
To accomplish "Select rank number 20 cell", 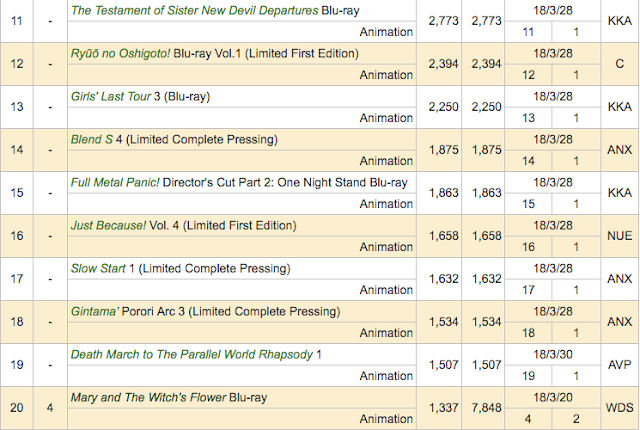I will pos(17,408).
